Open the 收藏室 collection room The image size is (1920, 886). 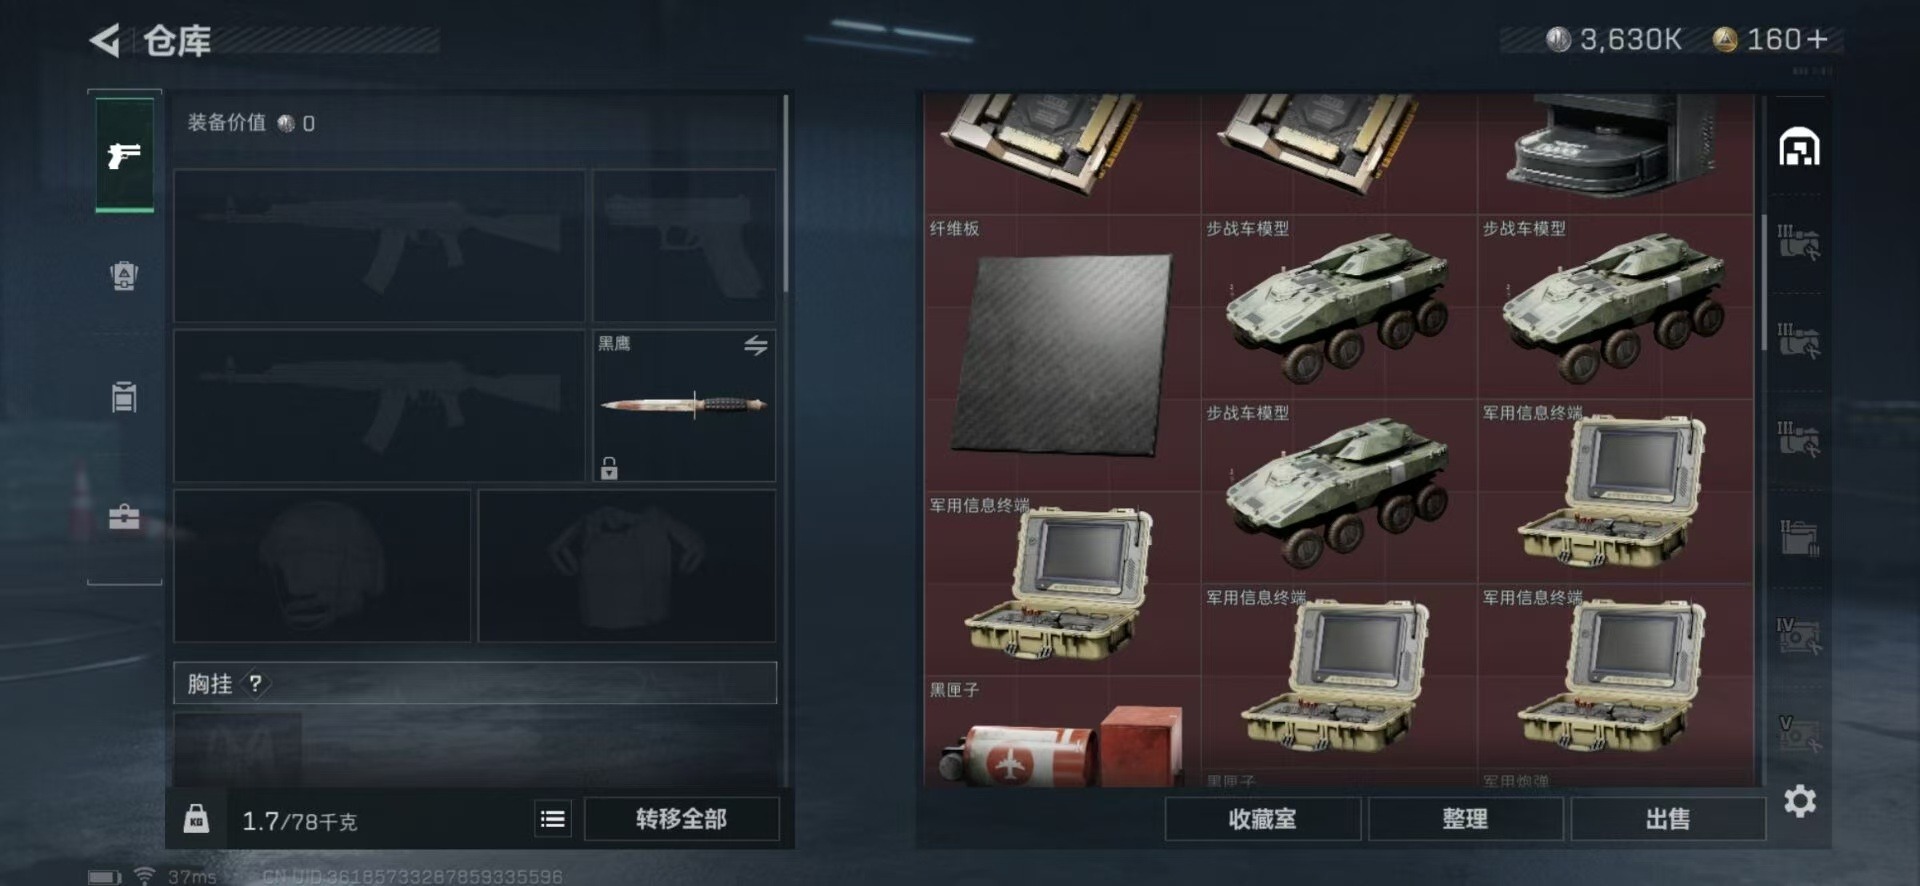point(1262,819)
